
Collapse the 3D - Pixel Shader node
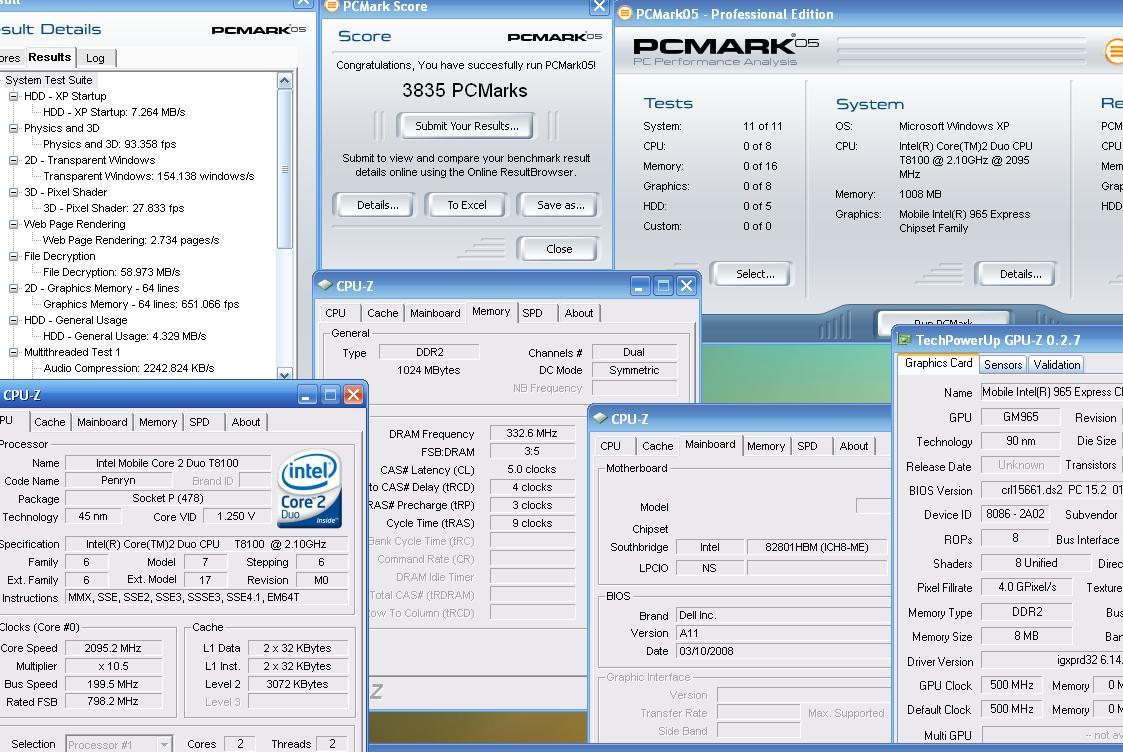pos(14,192)
